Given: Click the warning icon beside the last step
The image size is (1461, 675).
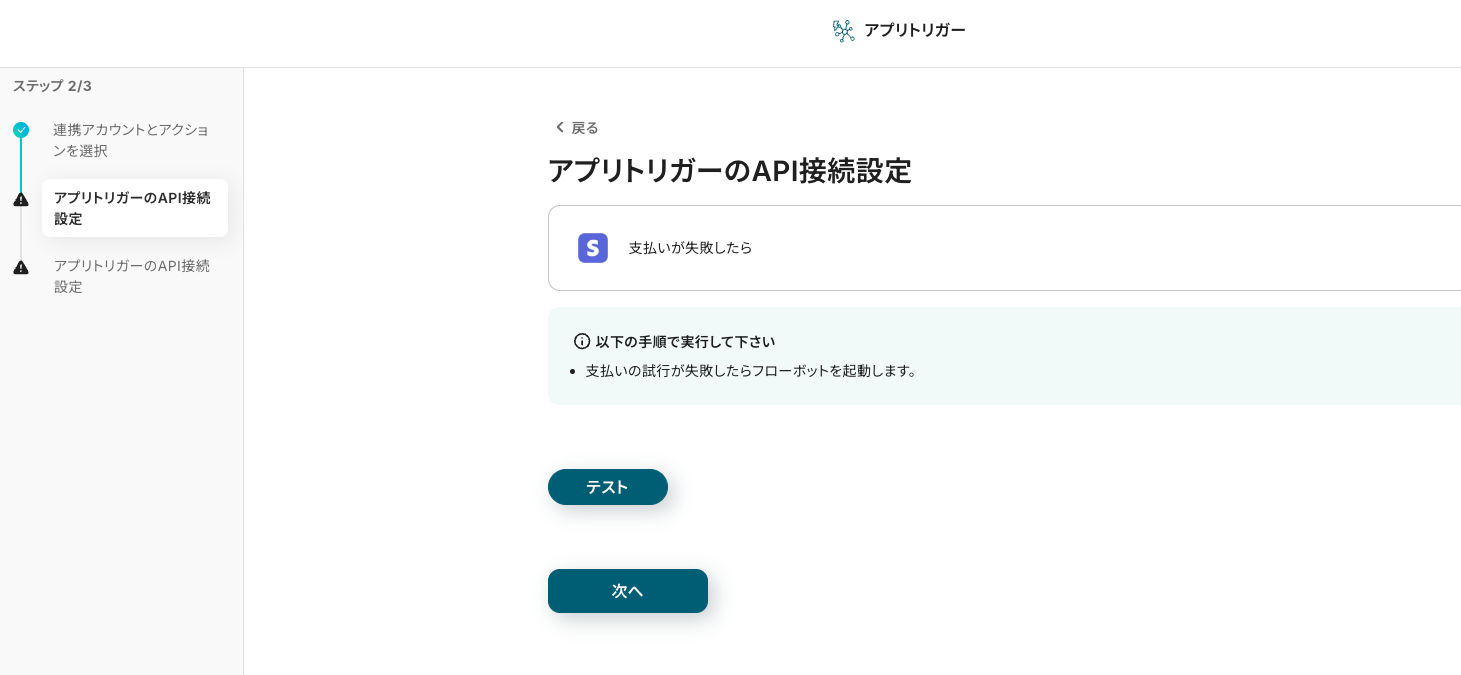Looking at the screenshot, I should [21, 267].
